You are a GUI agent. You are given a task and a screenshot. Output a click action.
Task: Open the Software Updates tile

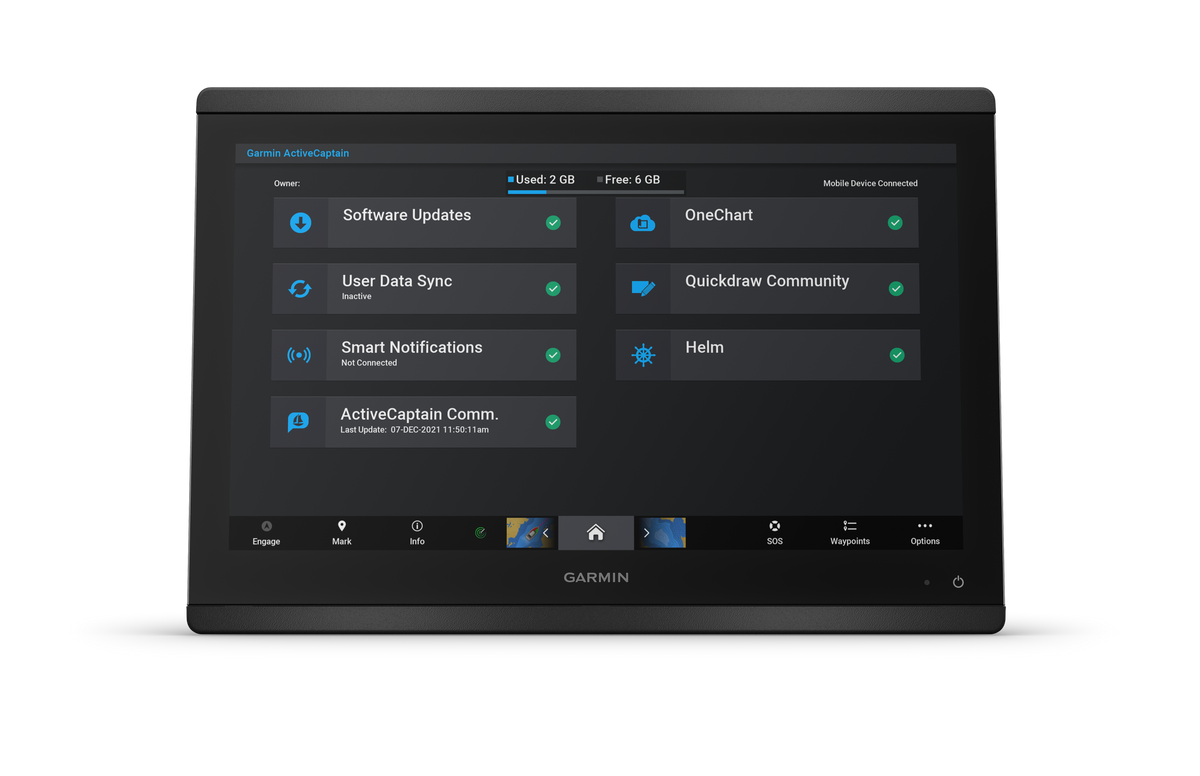pyautogui.click(x=424, y=223)
